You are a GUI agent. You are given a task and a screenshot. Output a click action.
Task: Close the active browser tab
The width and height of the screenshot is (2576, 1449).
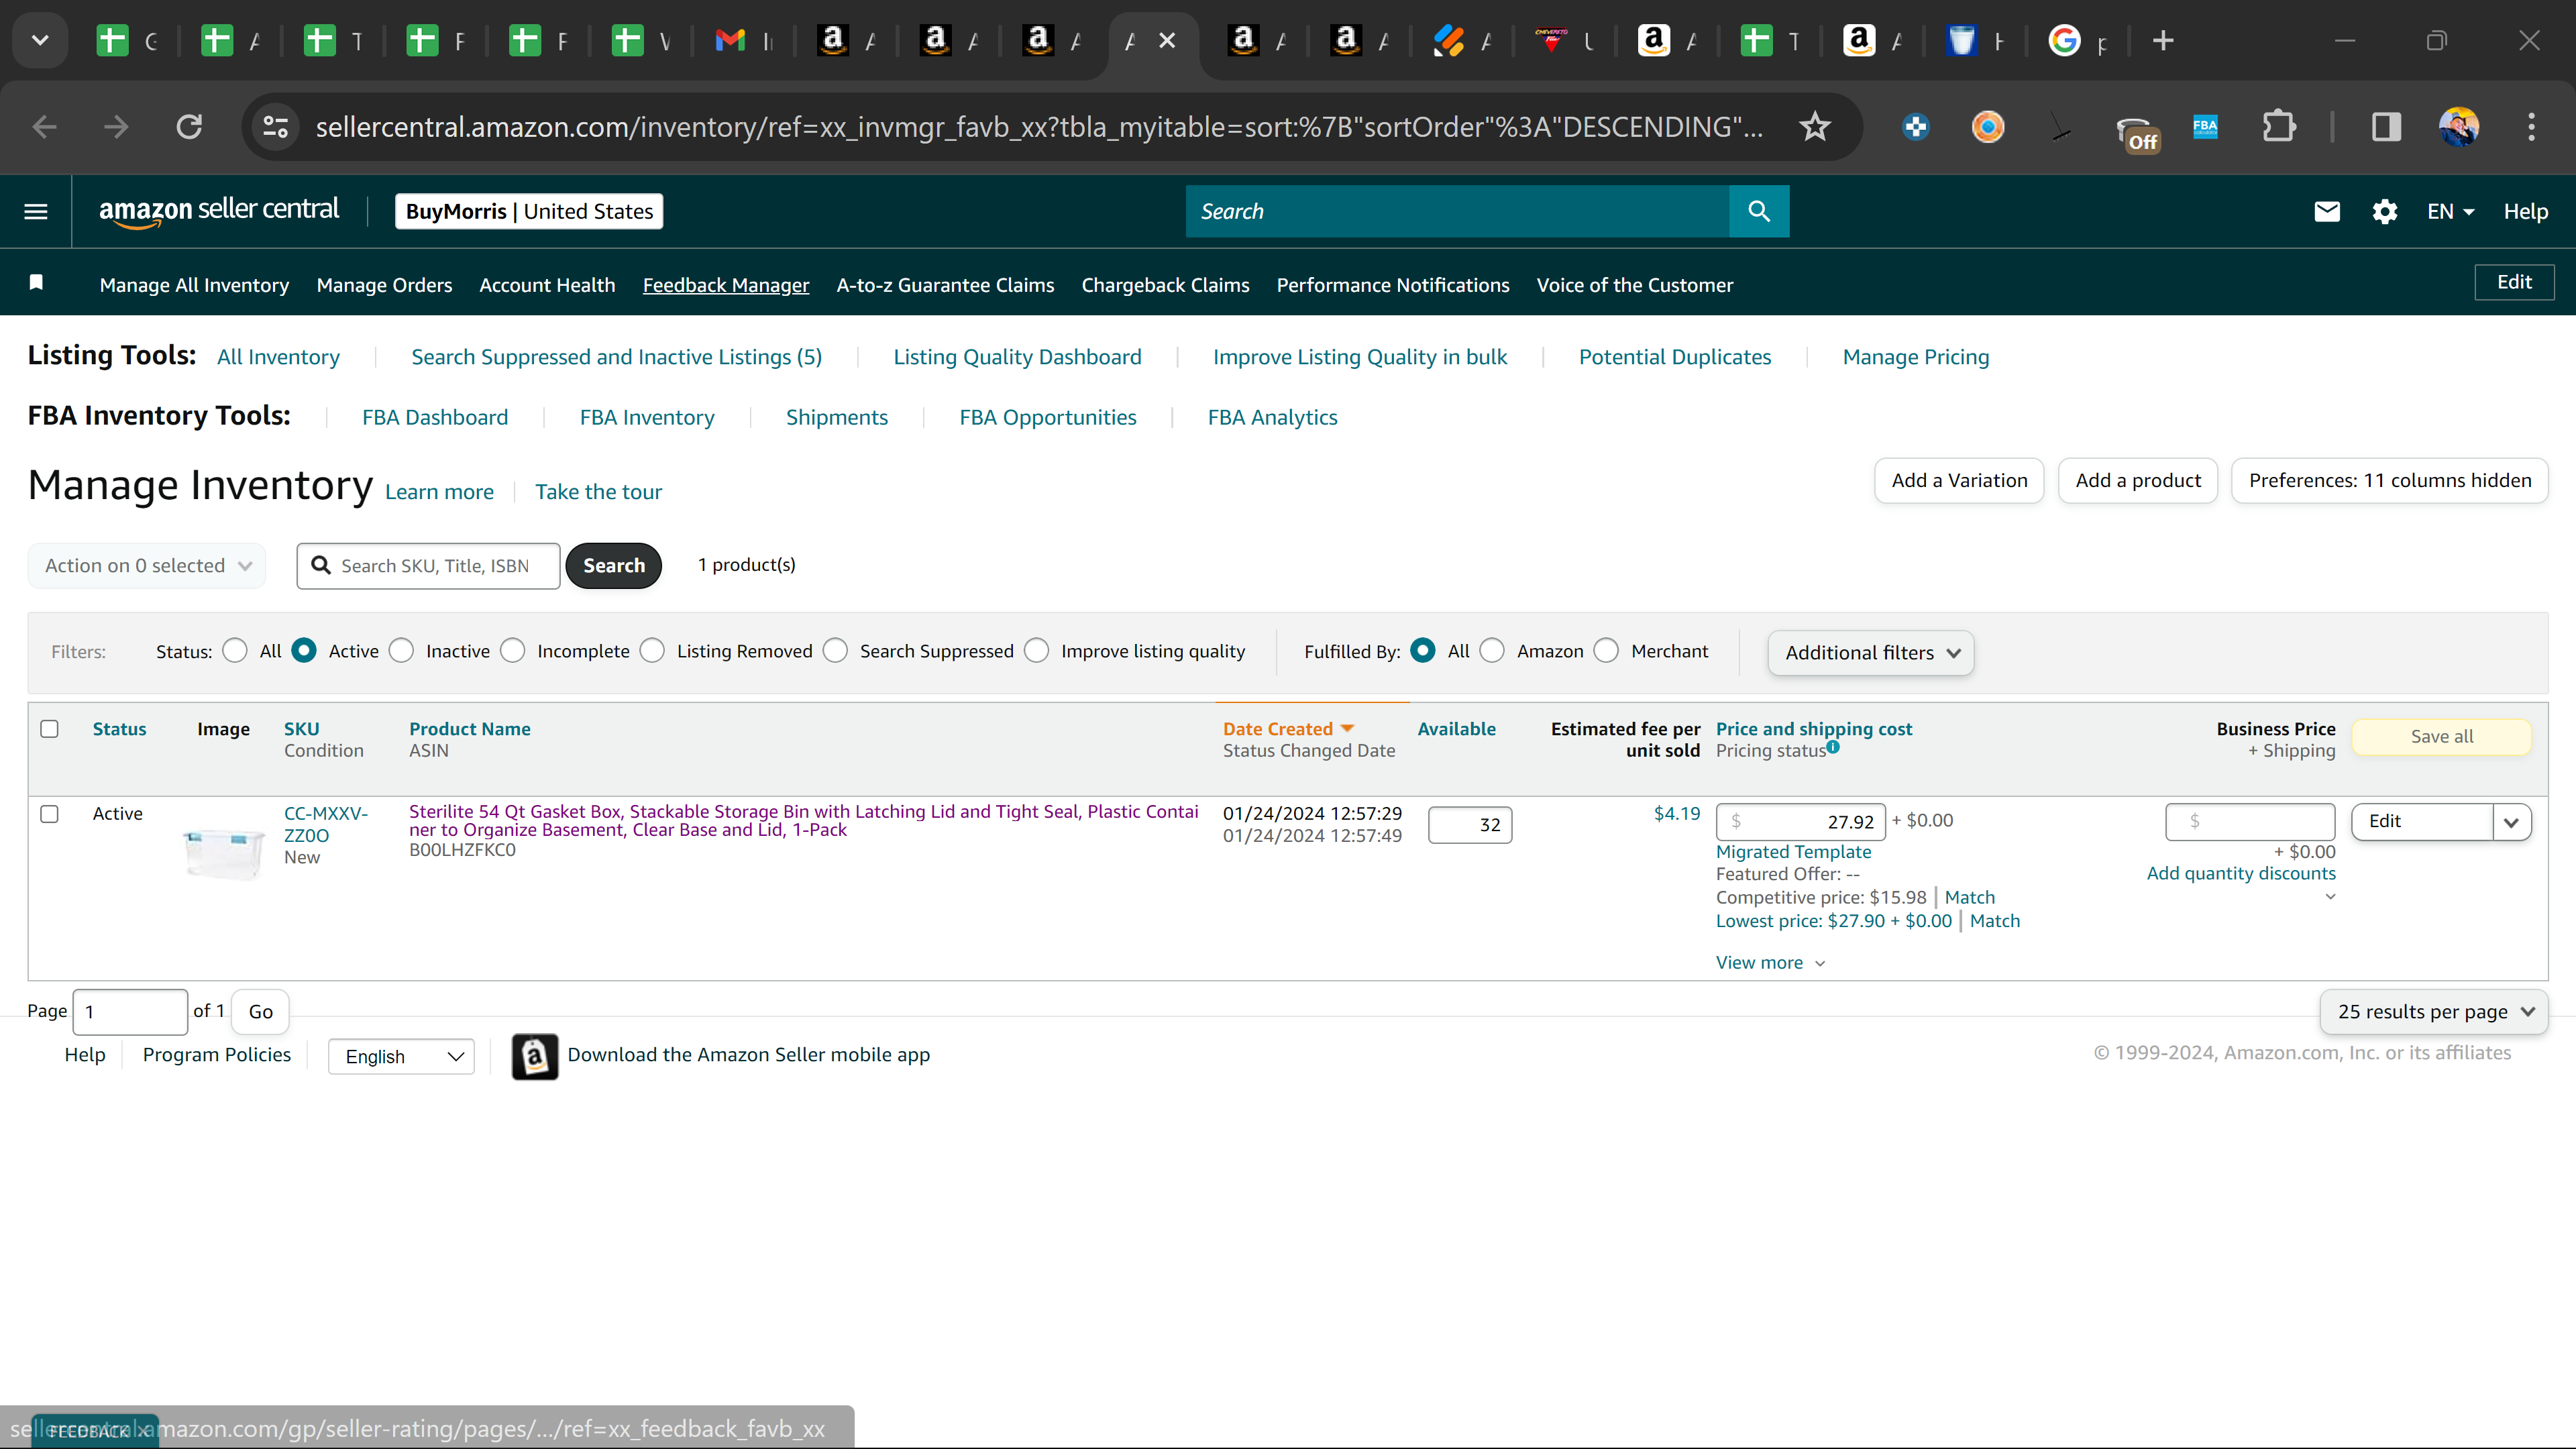point(1167,41)
